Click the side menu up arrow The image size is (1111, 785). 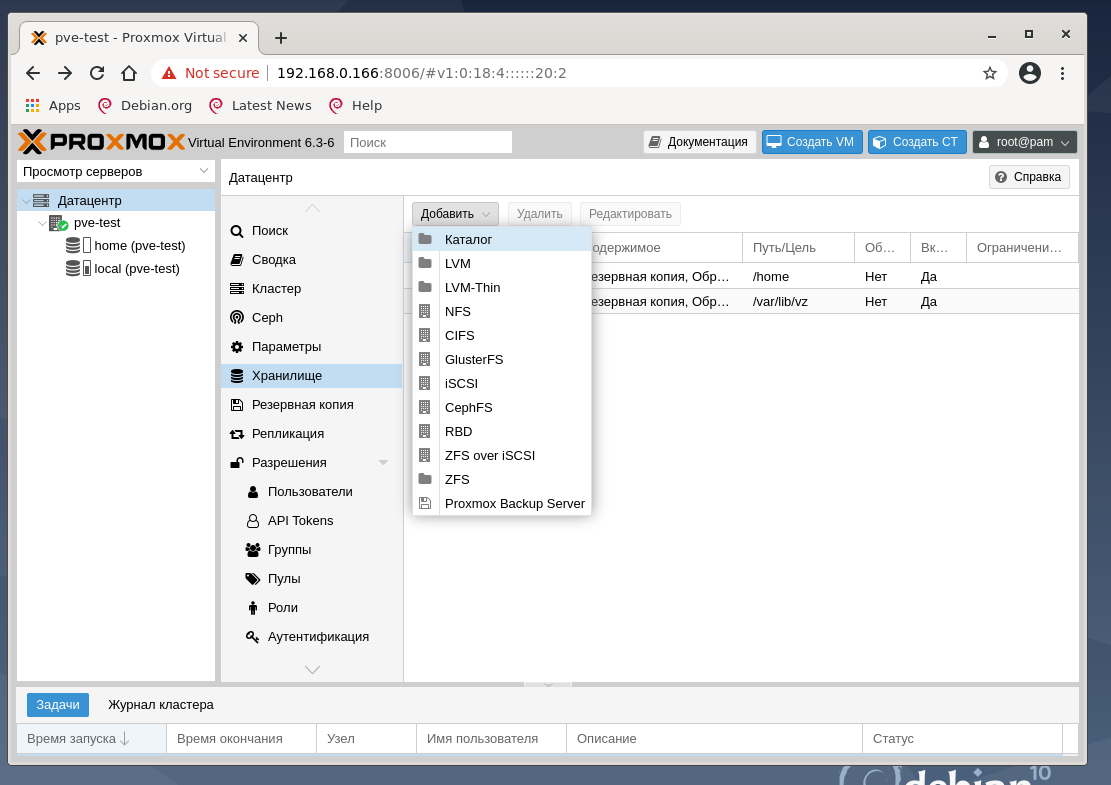312,208
